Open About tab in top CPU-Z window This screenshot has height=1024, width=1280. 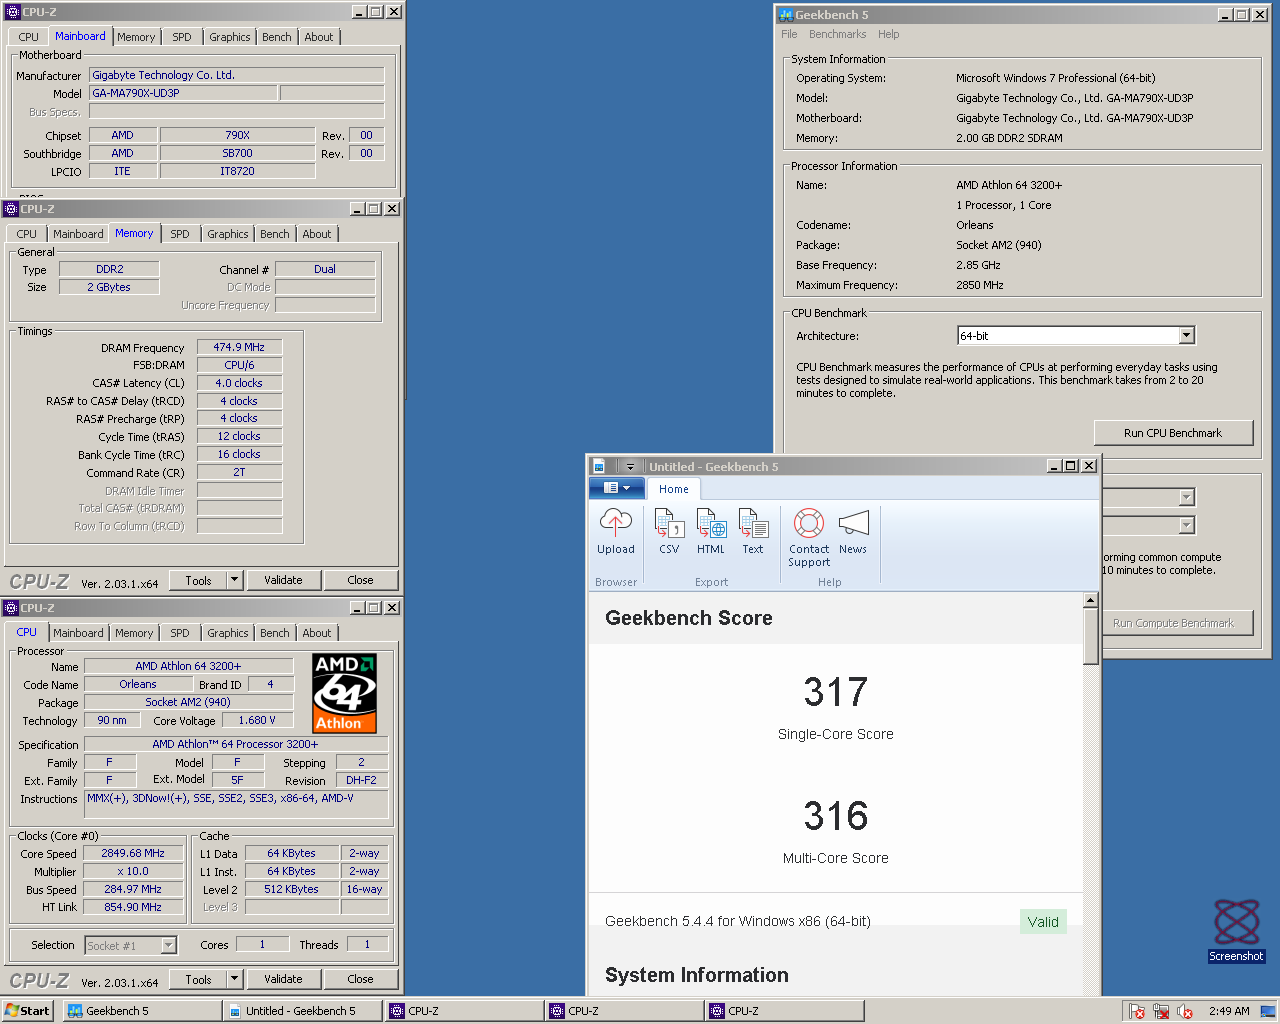point(319,37)
